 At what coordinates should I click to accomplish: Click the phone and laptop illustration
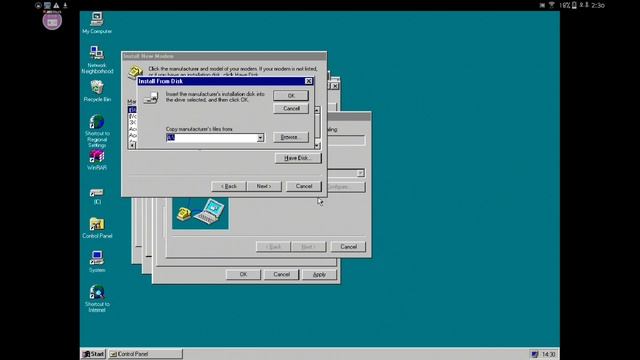(200, 213)
